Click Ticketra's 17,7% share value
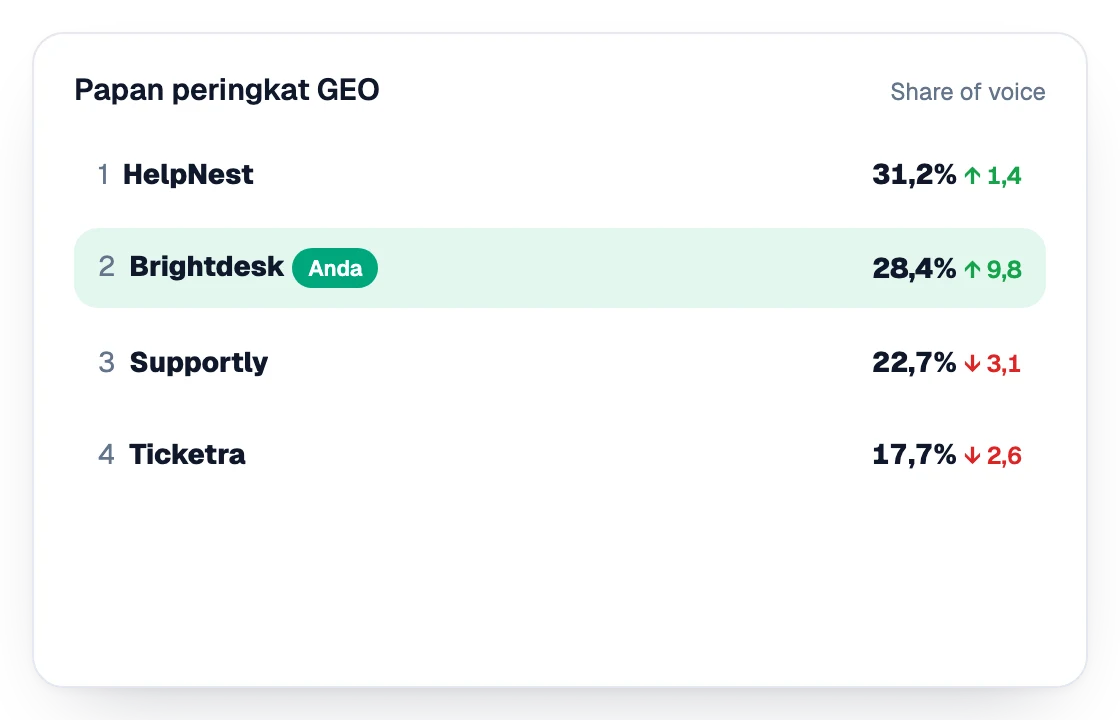 tap(914, 454)
